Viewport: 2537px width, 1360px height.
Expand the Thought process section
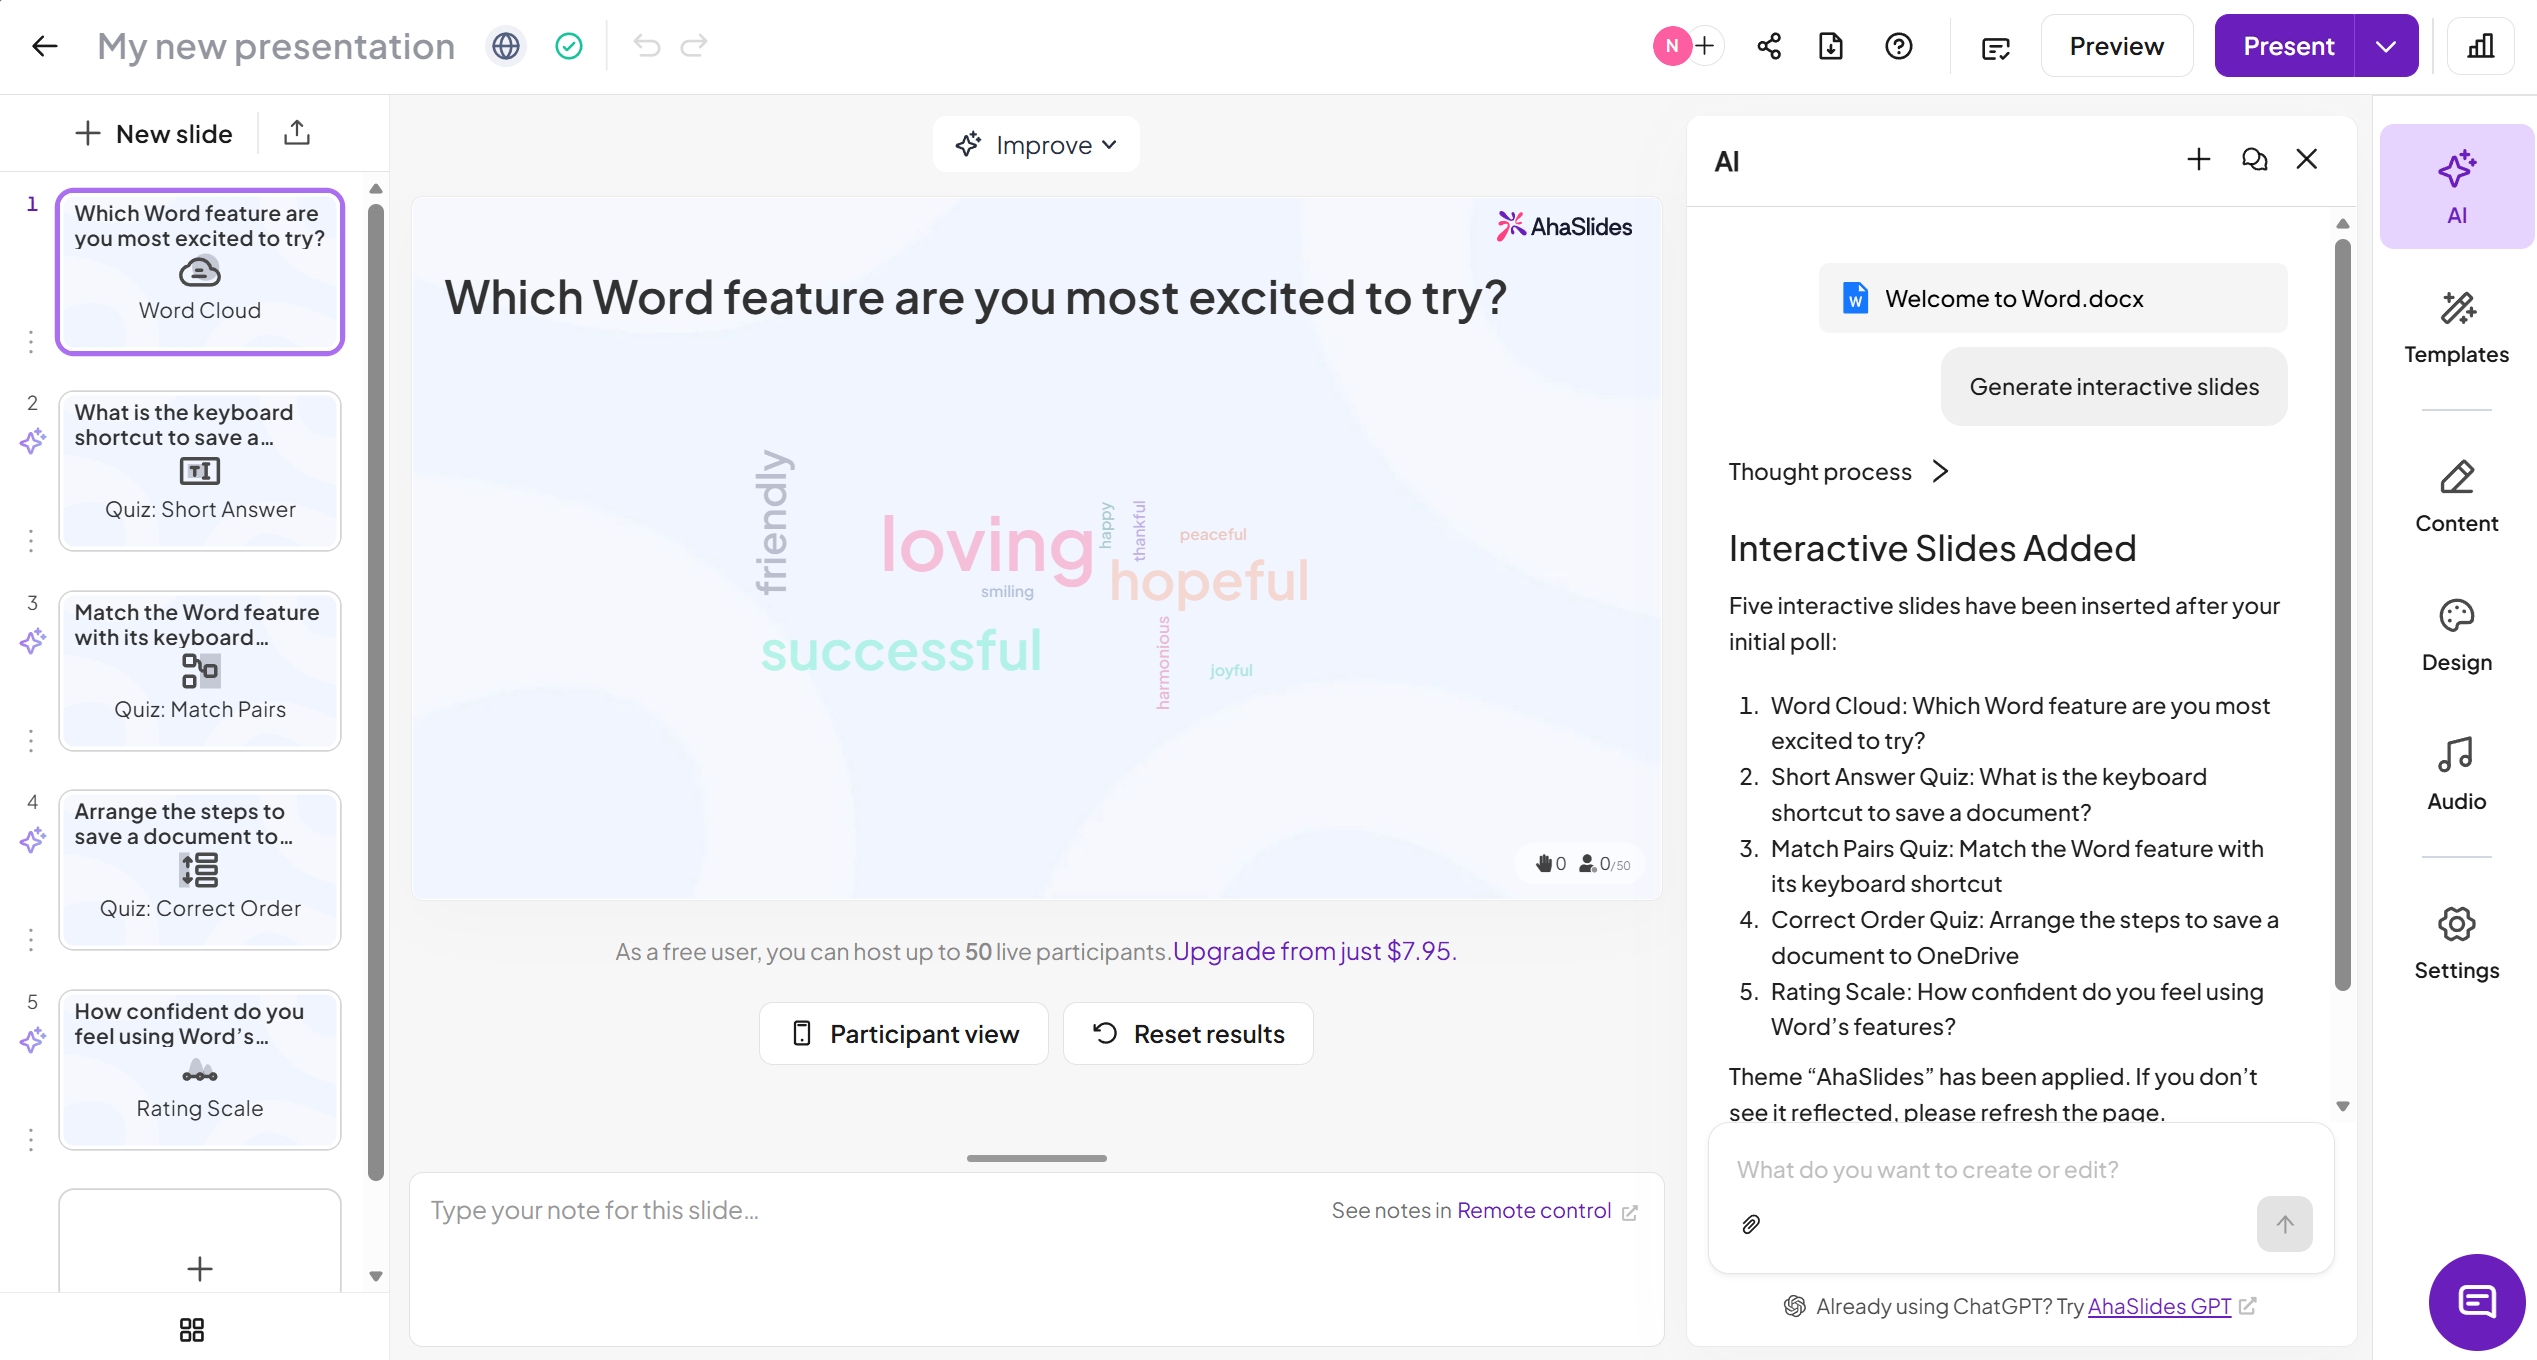tap(1838, 472)
